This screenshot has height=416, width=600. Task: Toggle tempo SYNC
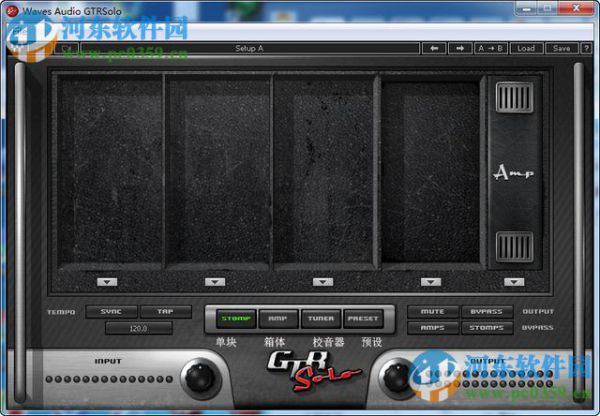(x=111, y=312)
